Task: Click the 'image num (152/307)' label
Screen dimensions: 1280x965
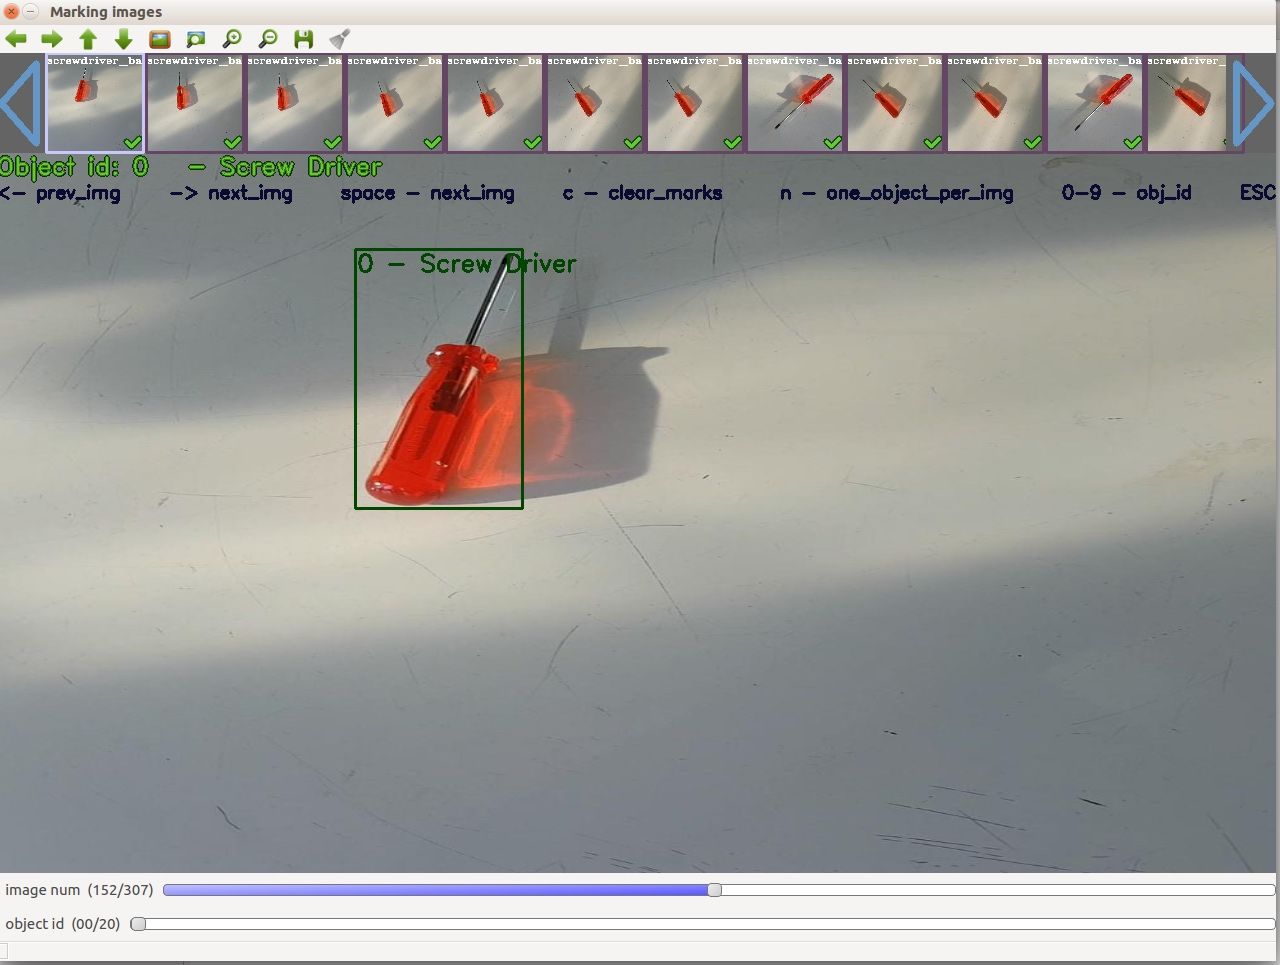Action: (79, 890)
